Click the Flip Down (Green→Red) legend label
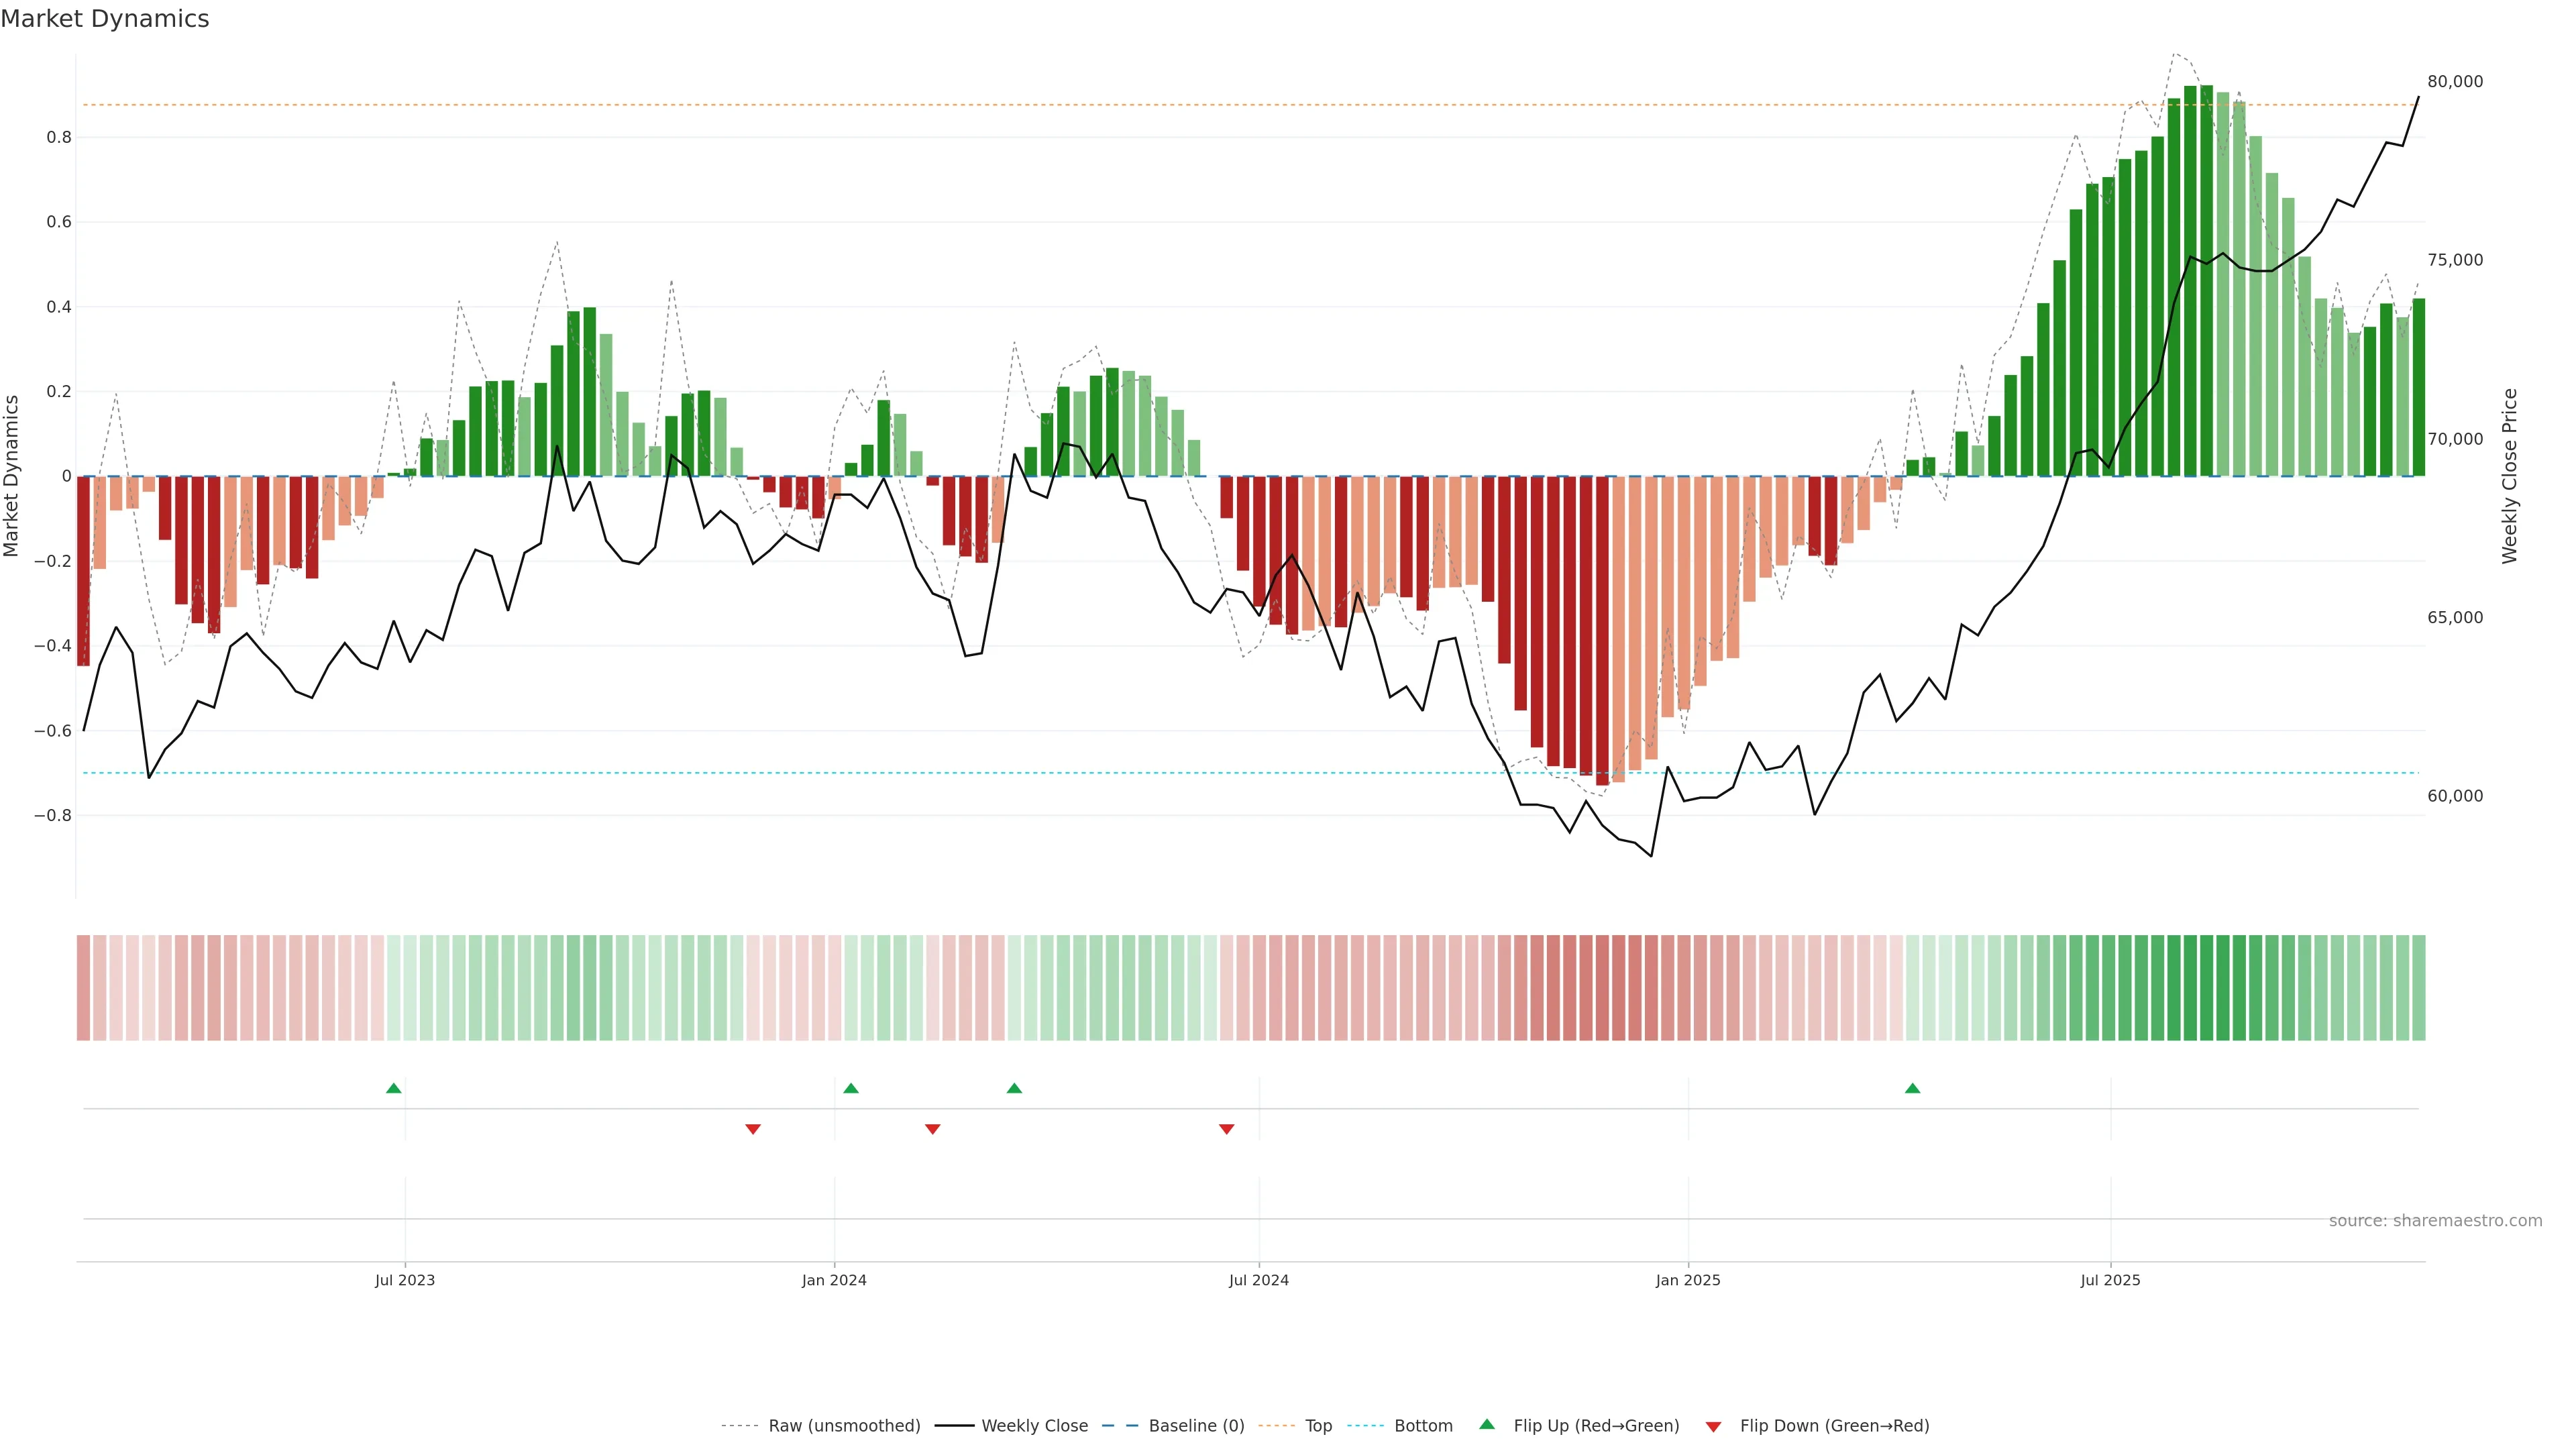 tap(1834, 1426)
